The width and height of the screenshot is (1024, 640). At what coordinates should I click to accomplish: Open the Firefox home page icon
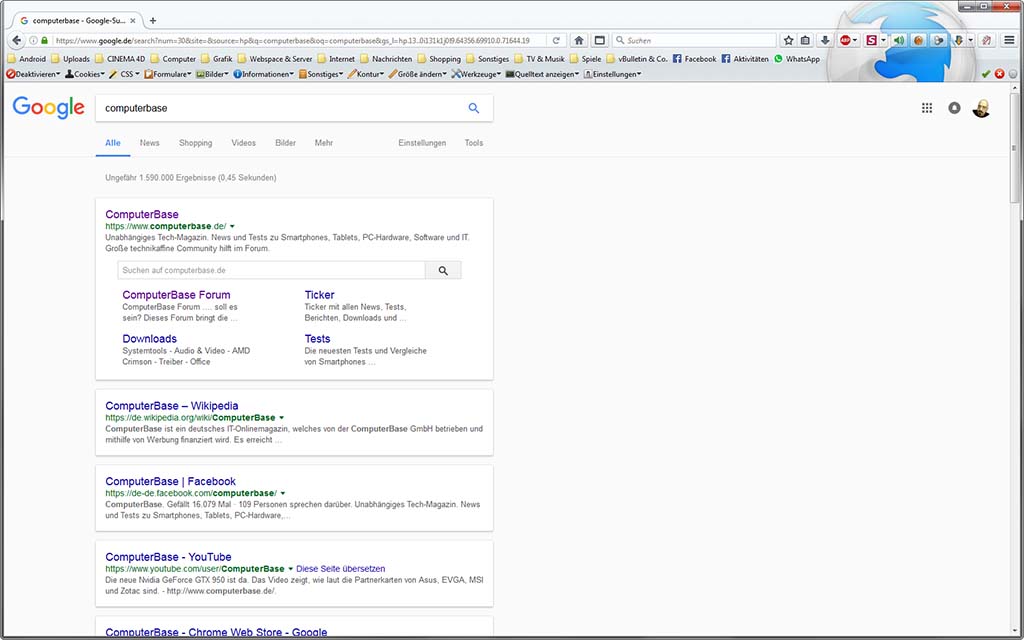[579, 40]
